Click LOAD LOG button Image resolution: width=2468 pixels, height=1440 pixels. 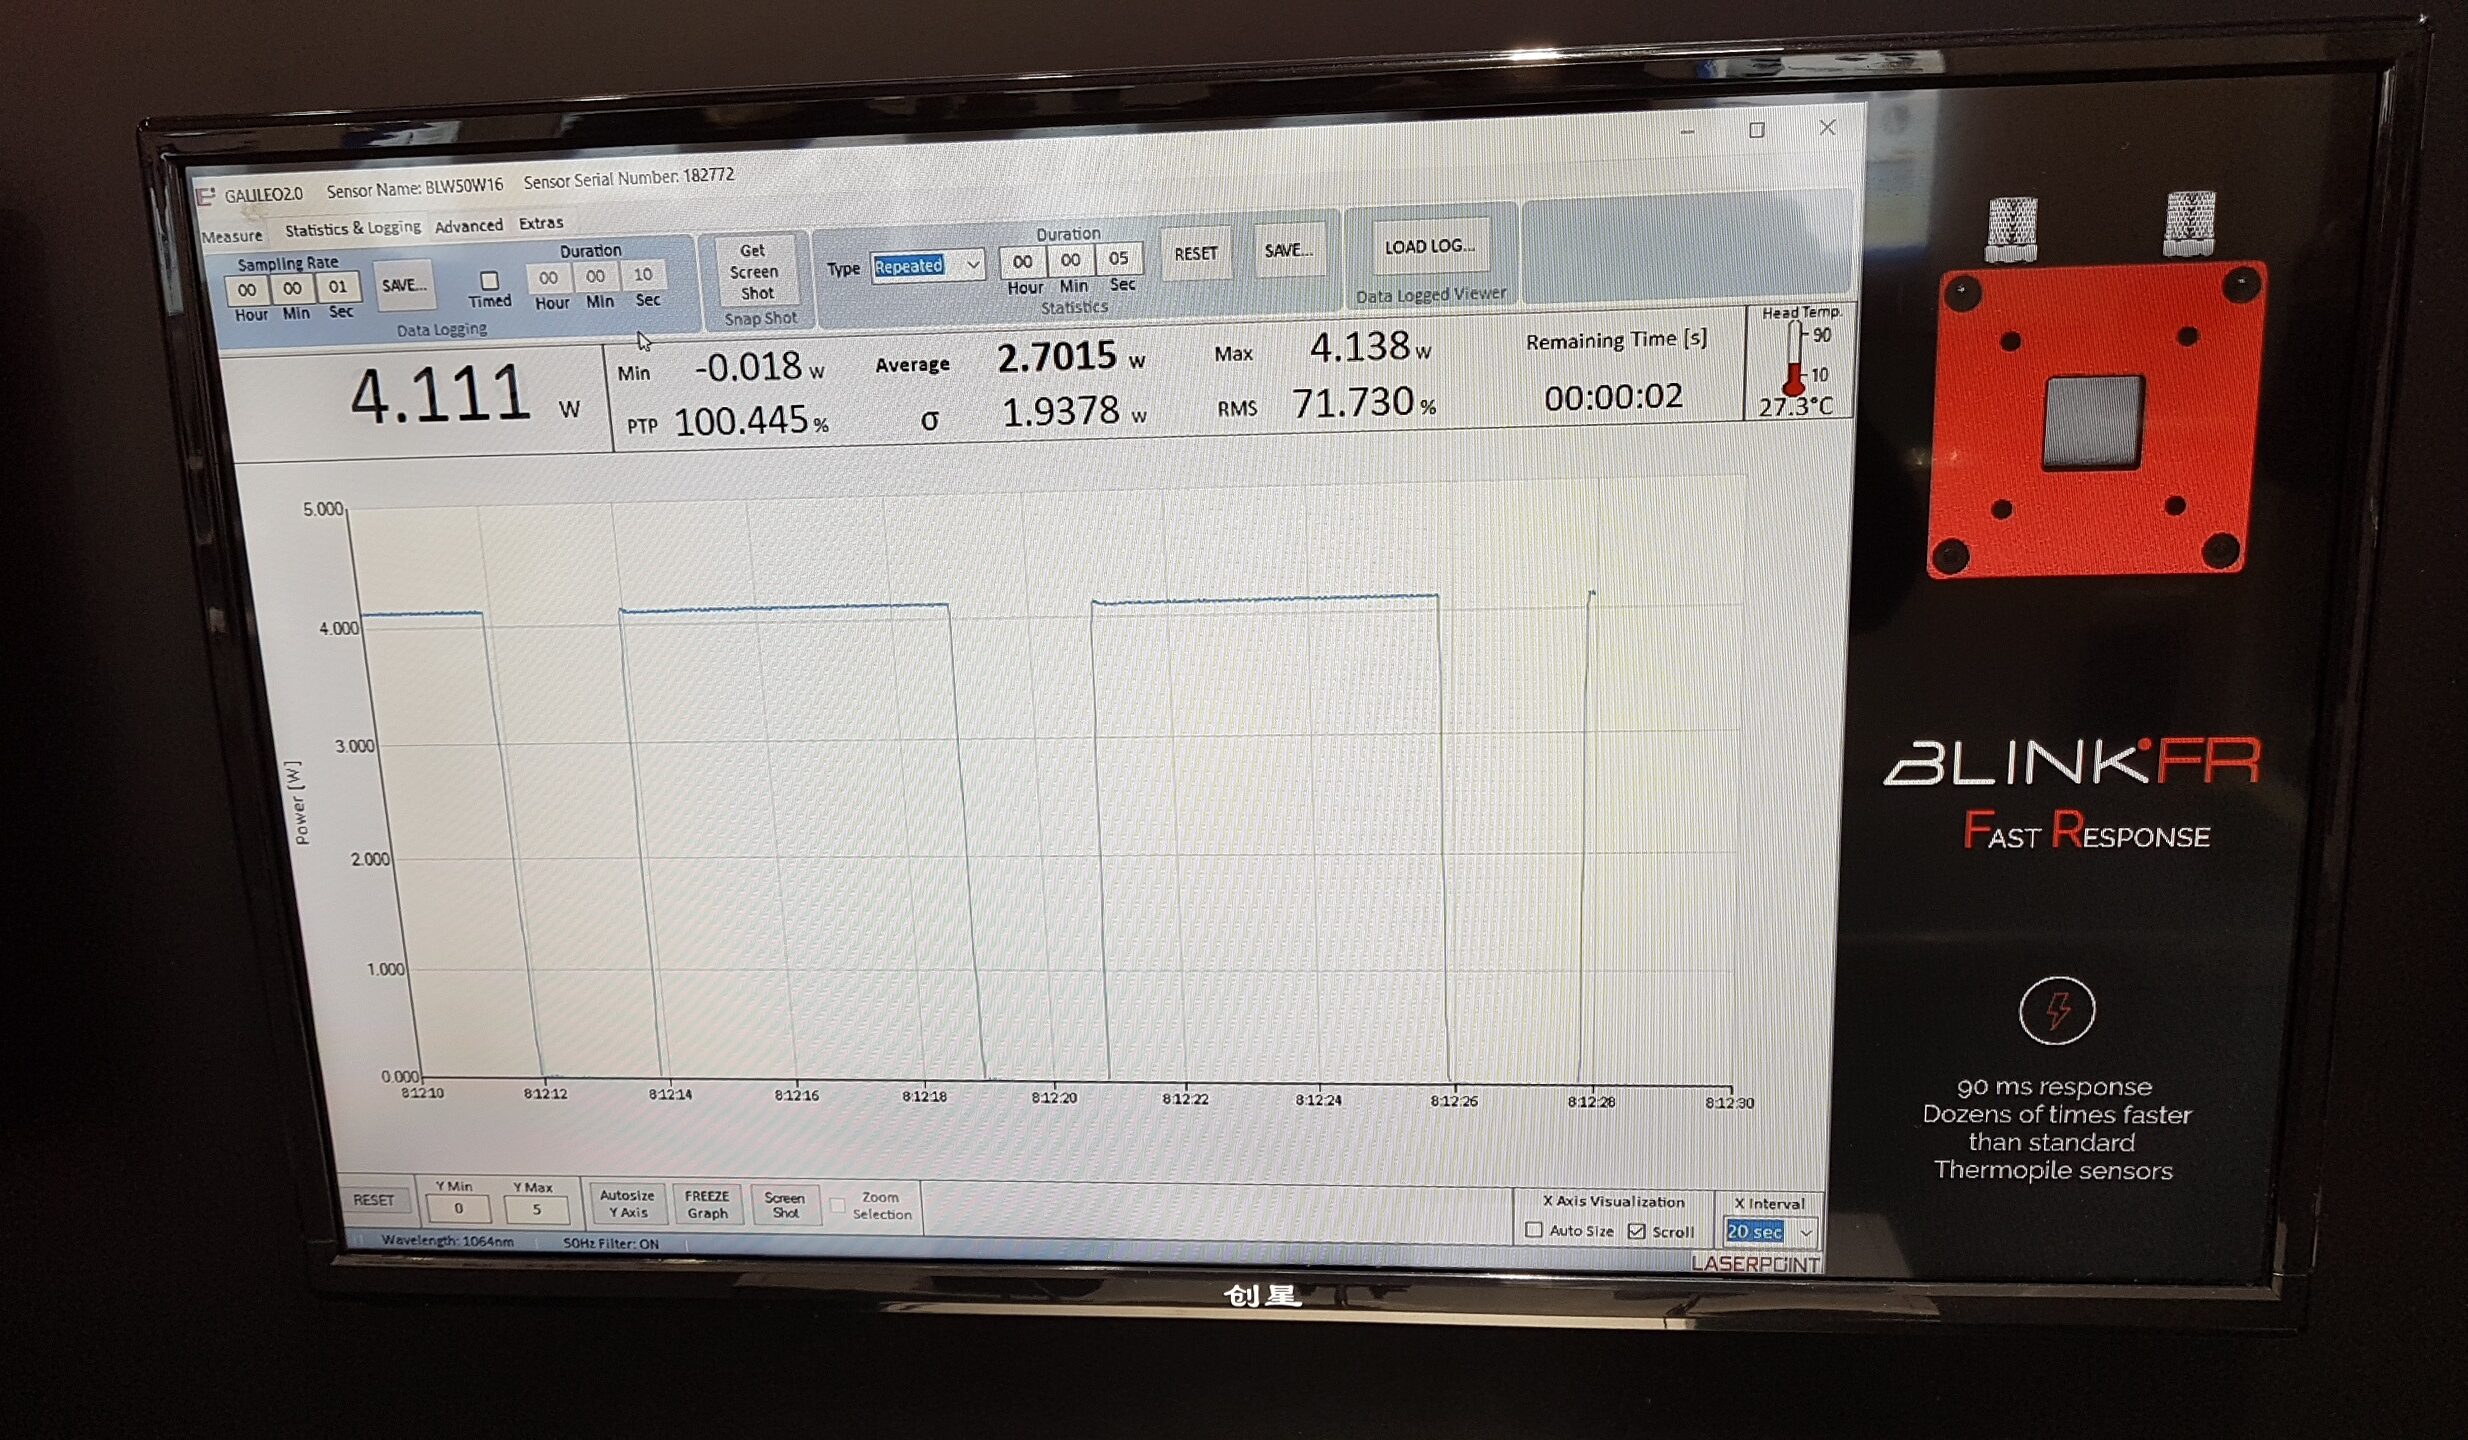tap(1430, 246)
